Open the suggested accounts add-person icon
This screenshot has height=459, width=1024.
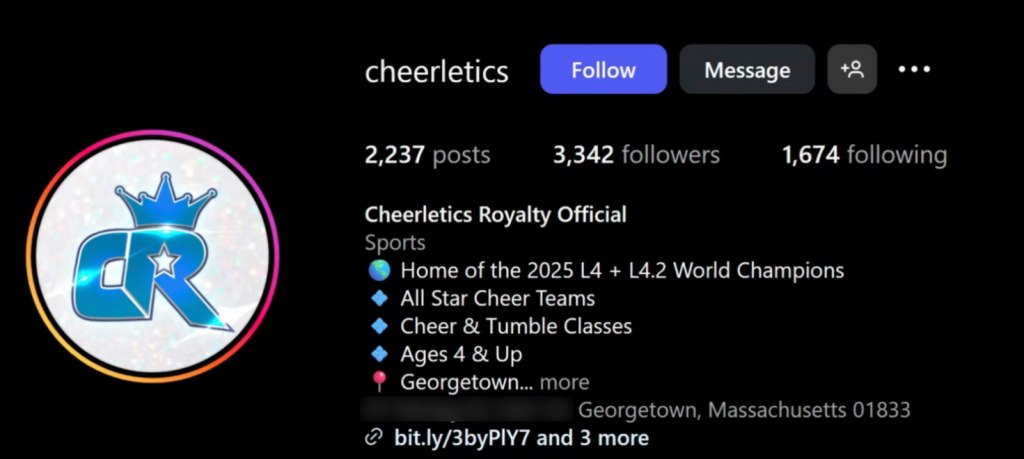[x=852, y=69]
